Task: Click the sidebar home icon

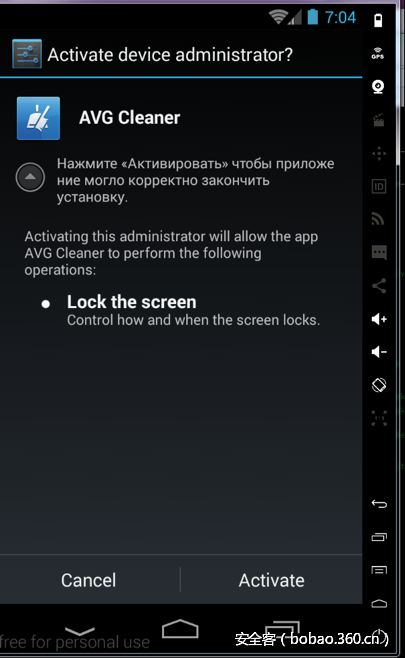Action: click(379, 603)
